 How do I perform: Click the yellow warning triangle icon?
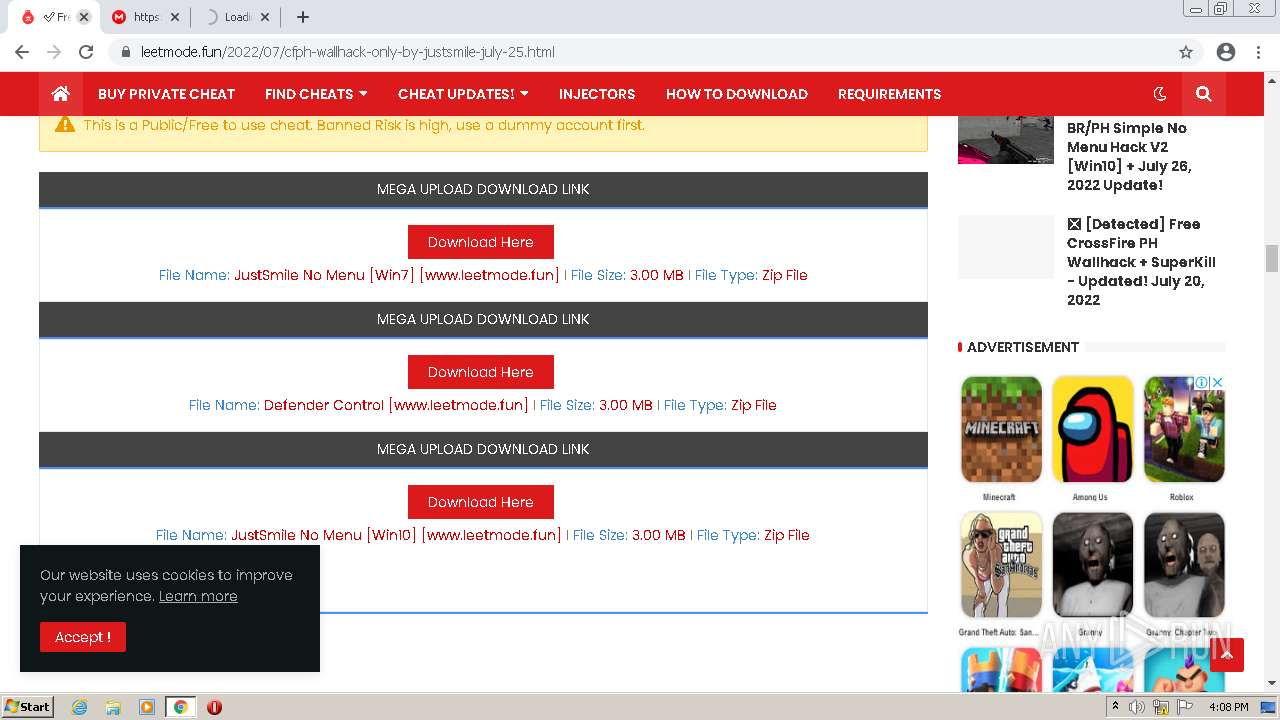(x=65, y=124)
